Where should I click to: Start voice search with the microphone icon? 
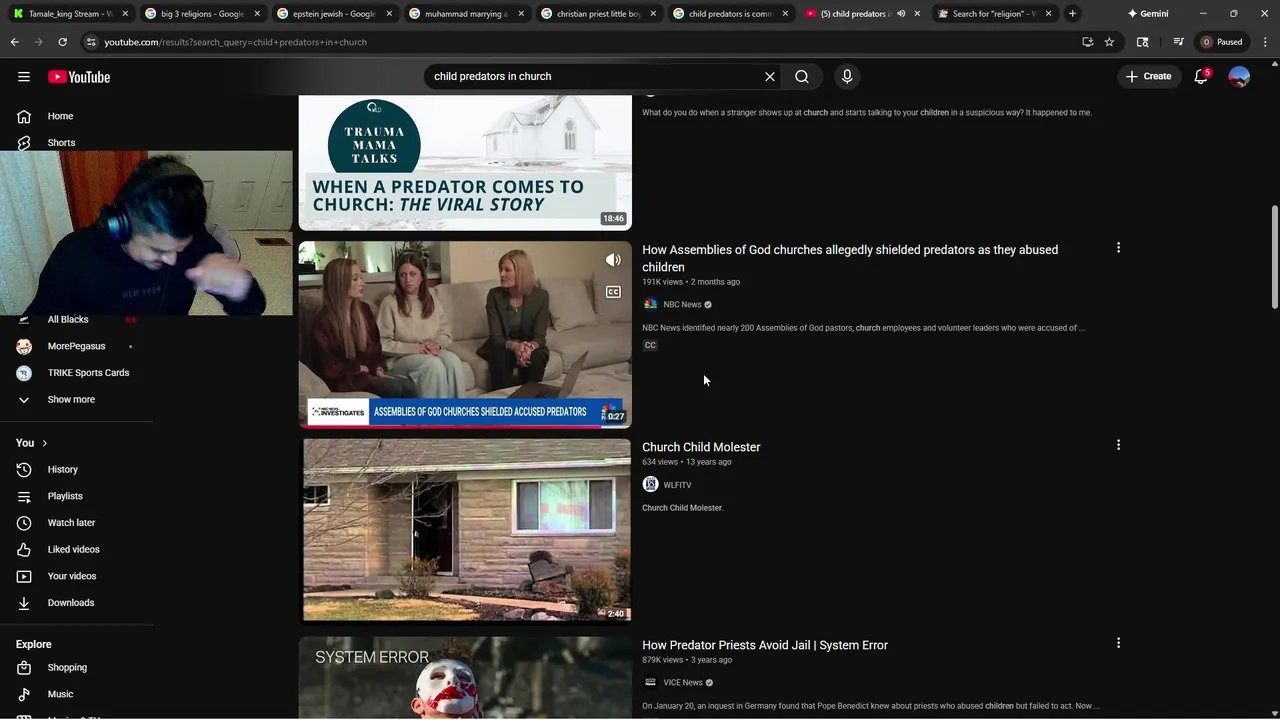pyautogui.click(x=847, y=76)
